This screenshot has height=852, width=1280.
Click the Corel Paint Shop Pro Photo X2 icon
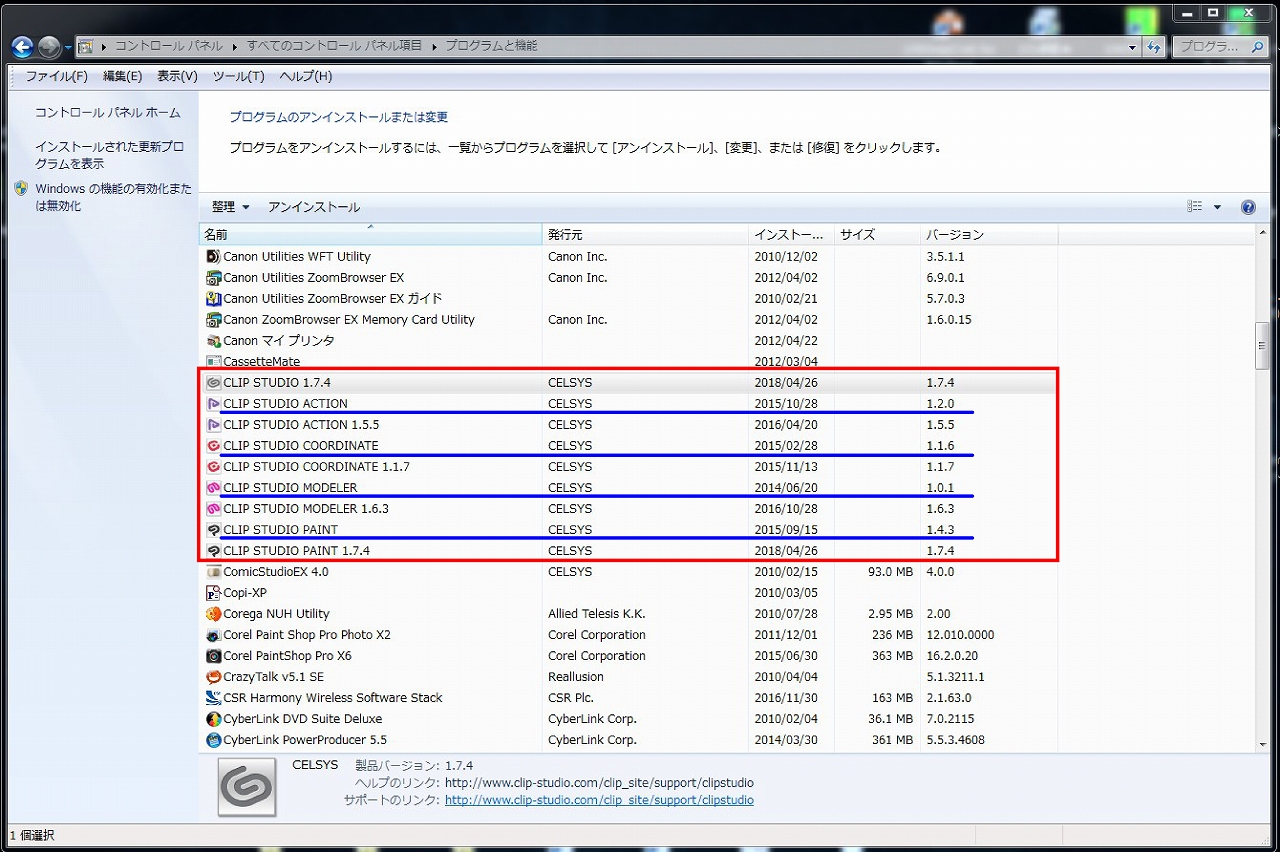click(x=213, y=635)
